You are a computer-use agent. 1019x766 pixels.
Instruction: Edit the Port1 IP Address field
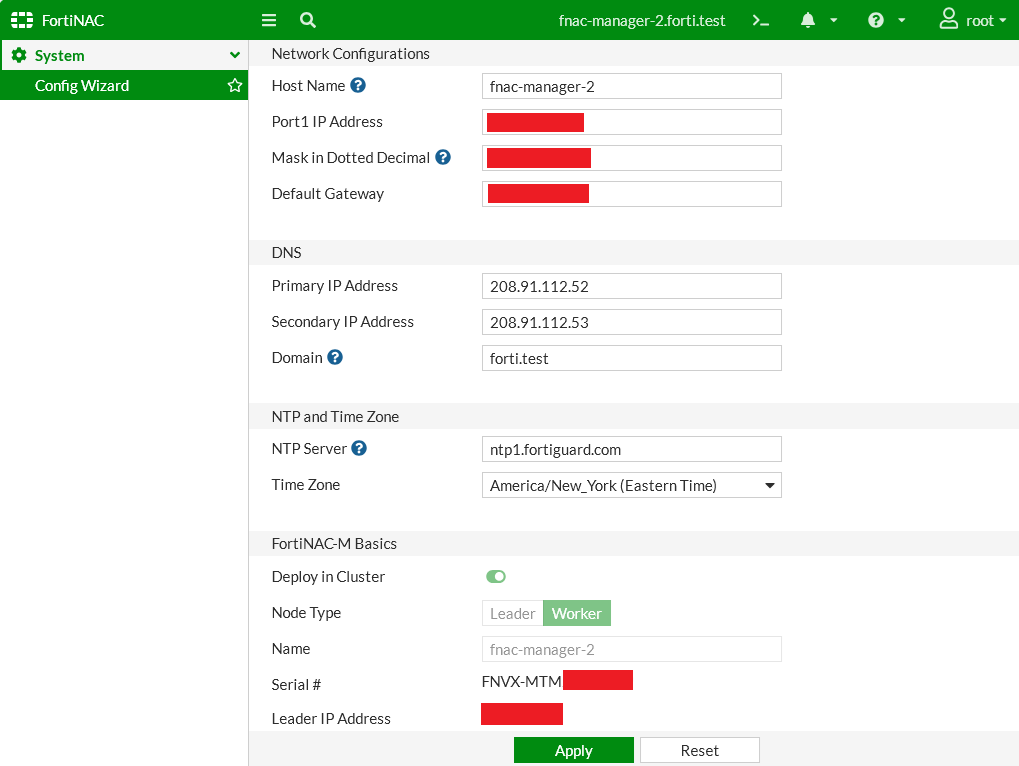pos(632,122)
